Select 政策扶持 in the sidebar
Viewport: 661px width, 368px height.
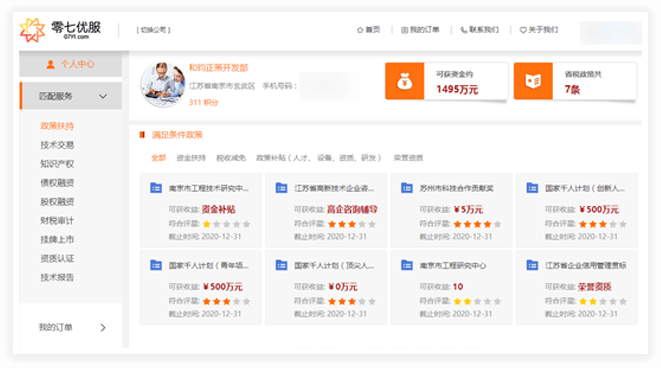tap(57, 126)
